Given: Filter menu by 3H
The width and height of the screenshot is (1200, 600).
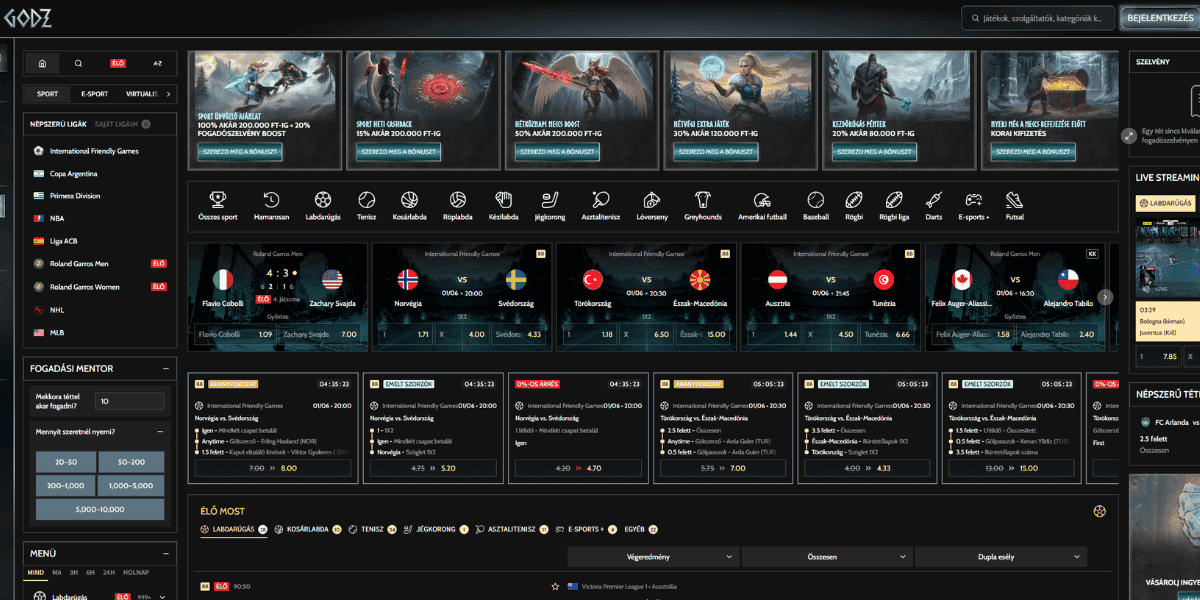Looking at the screenshot, I should (75, 573).
